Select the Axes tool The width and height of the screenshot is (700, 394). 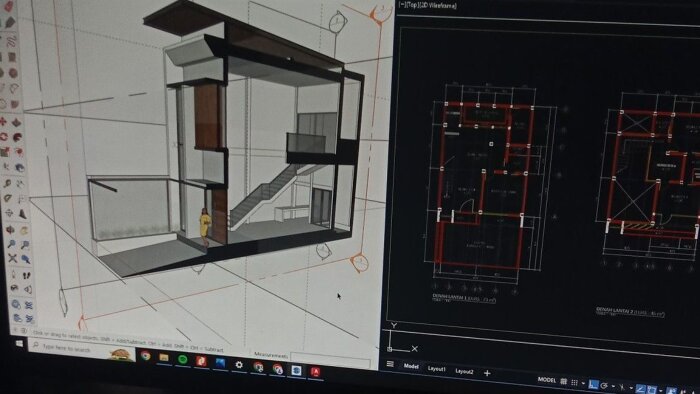(x=8, y=213)
